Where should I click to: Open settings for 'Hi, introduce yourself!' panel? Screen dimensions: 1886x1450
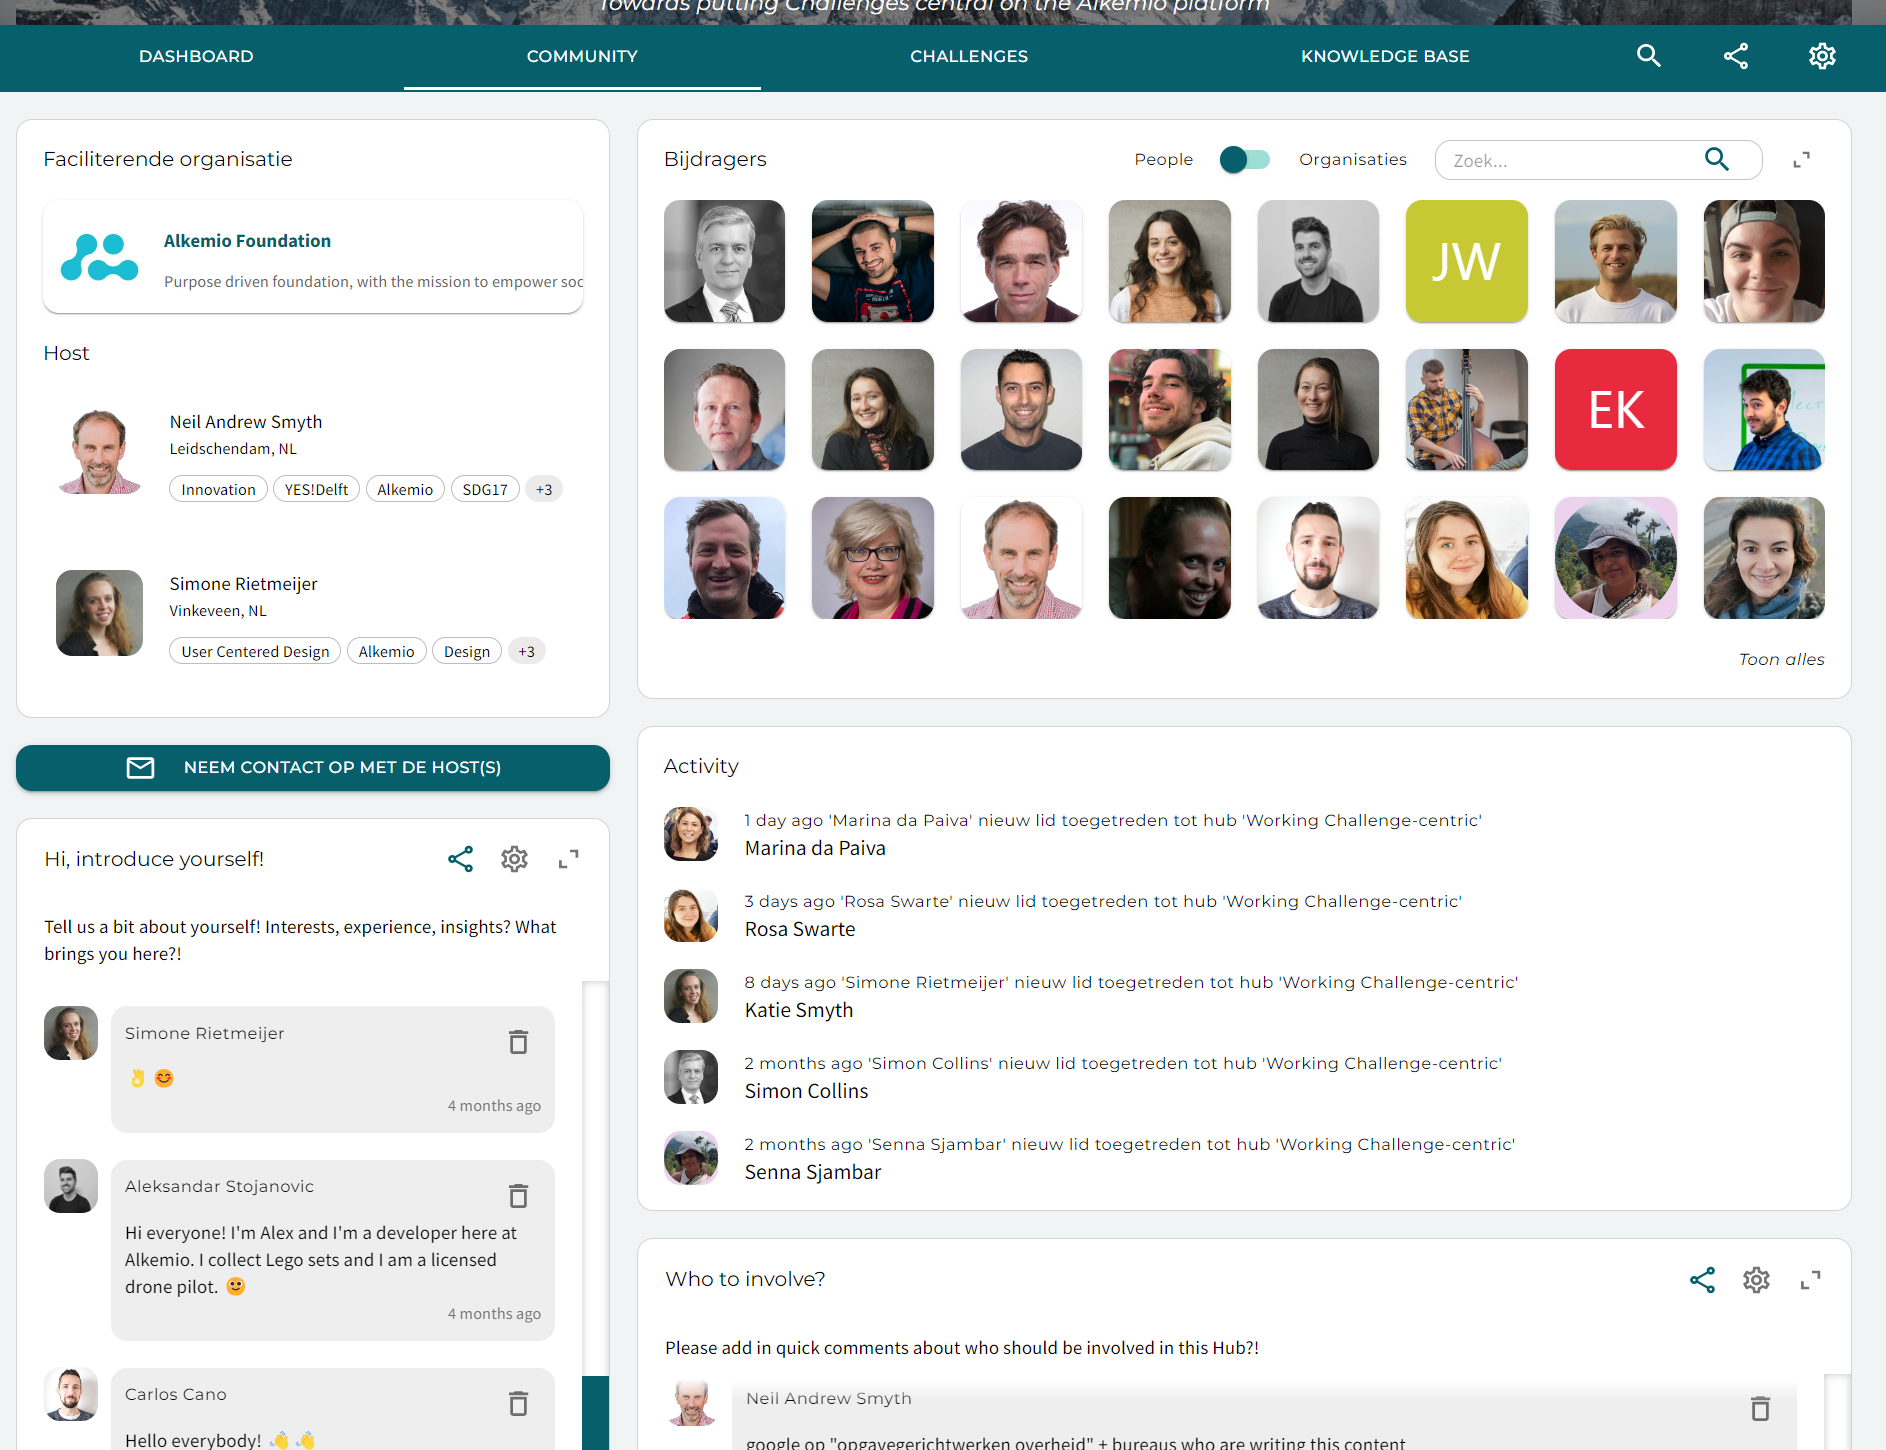[514, 859]
